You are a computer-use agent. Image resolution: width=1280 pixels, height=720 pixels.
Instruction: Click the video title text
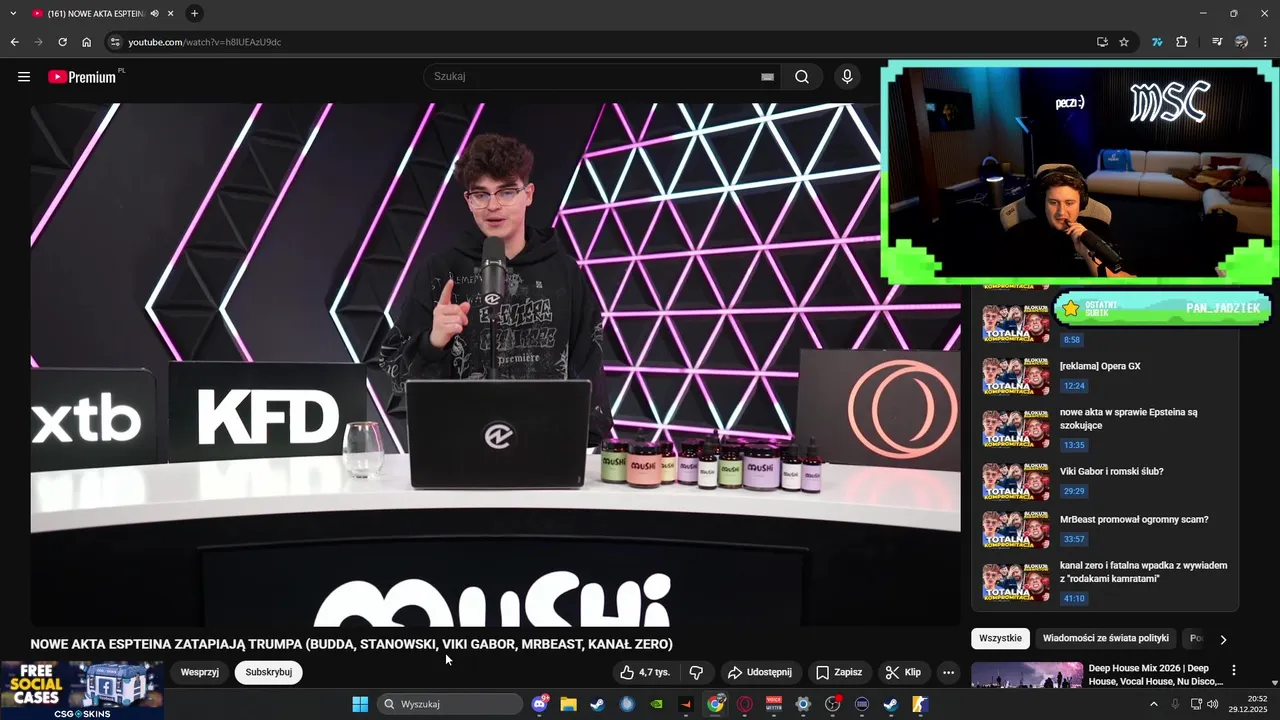point(351,644)
